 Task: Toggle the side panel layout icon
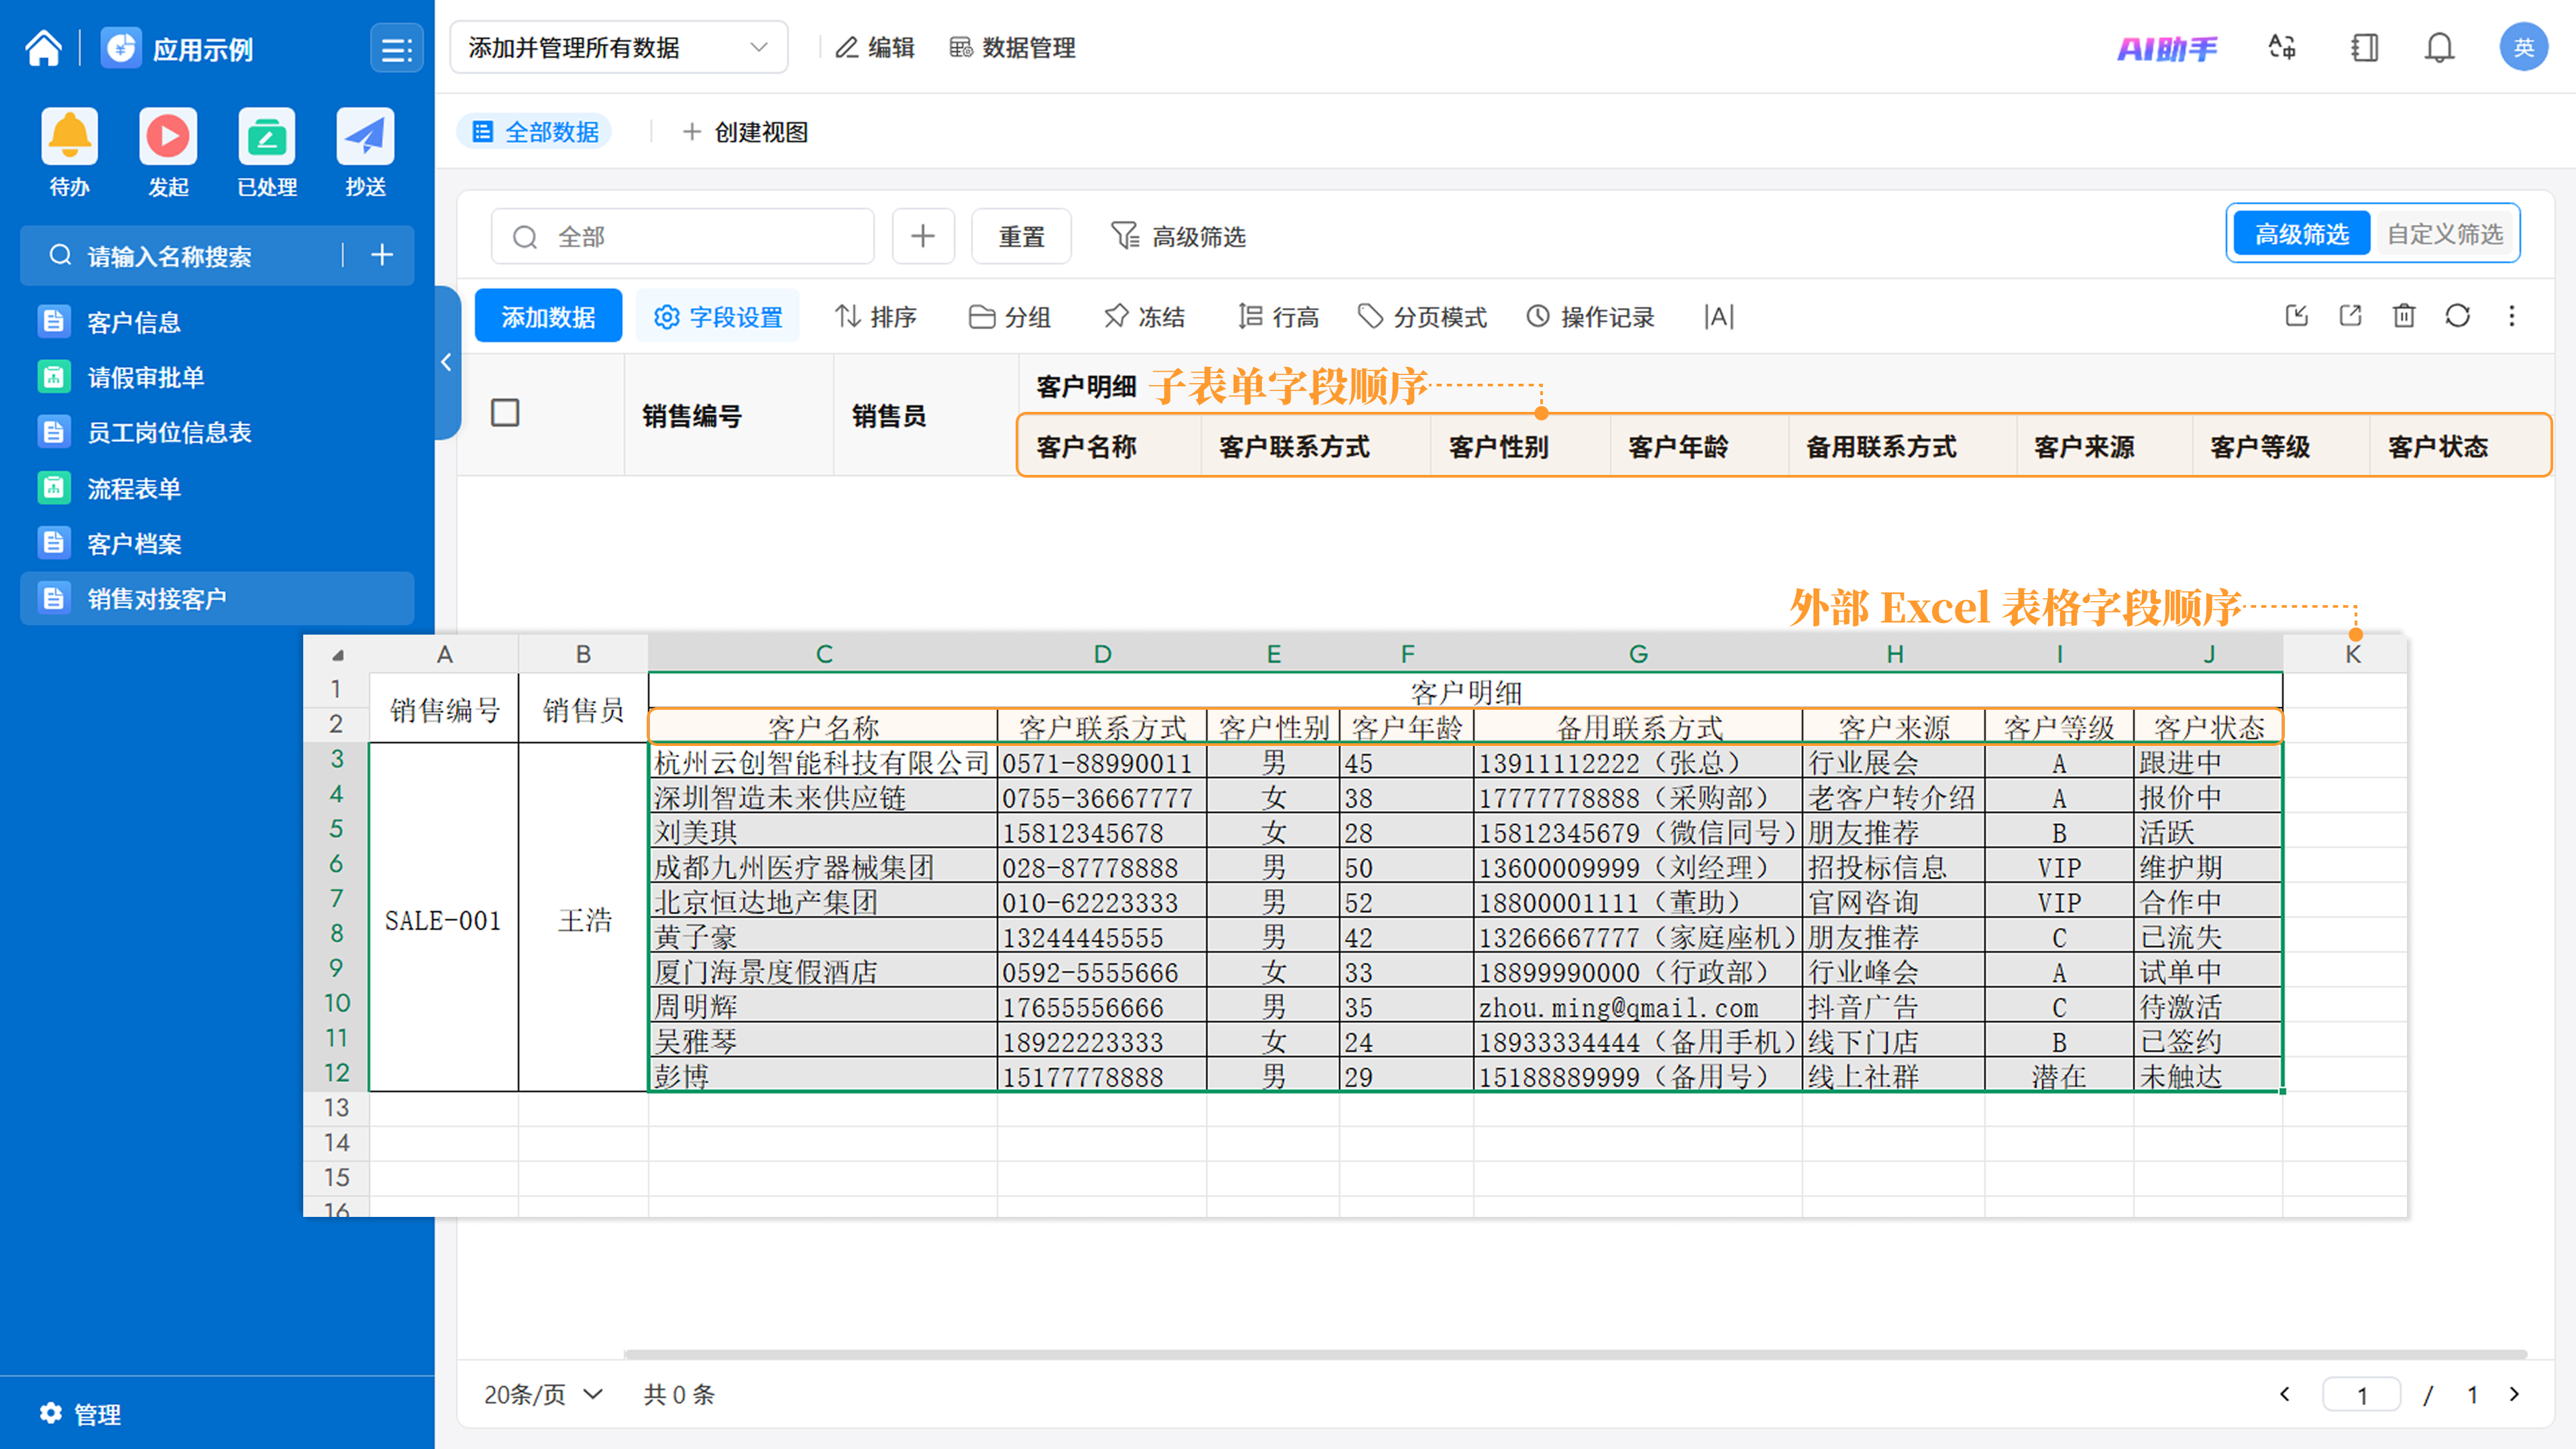[2365, 47]
